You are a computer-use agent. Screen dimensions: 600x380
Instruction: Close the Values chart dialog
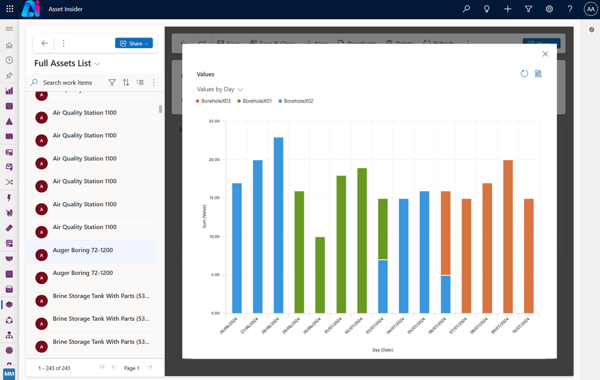545,54
